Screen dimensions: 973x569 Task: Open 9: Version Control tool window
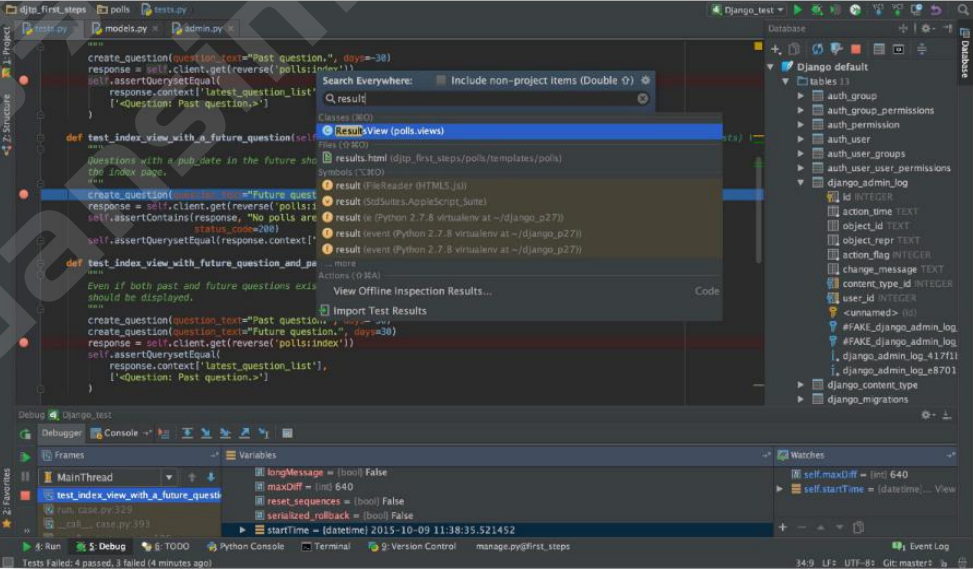412,546
